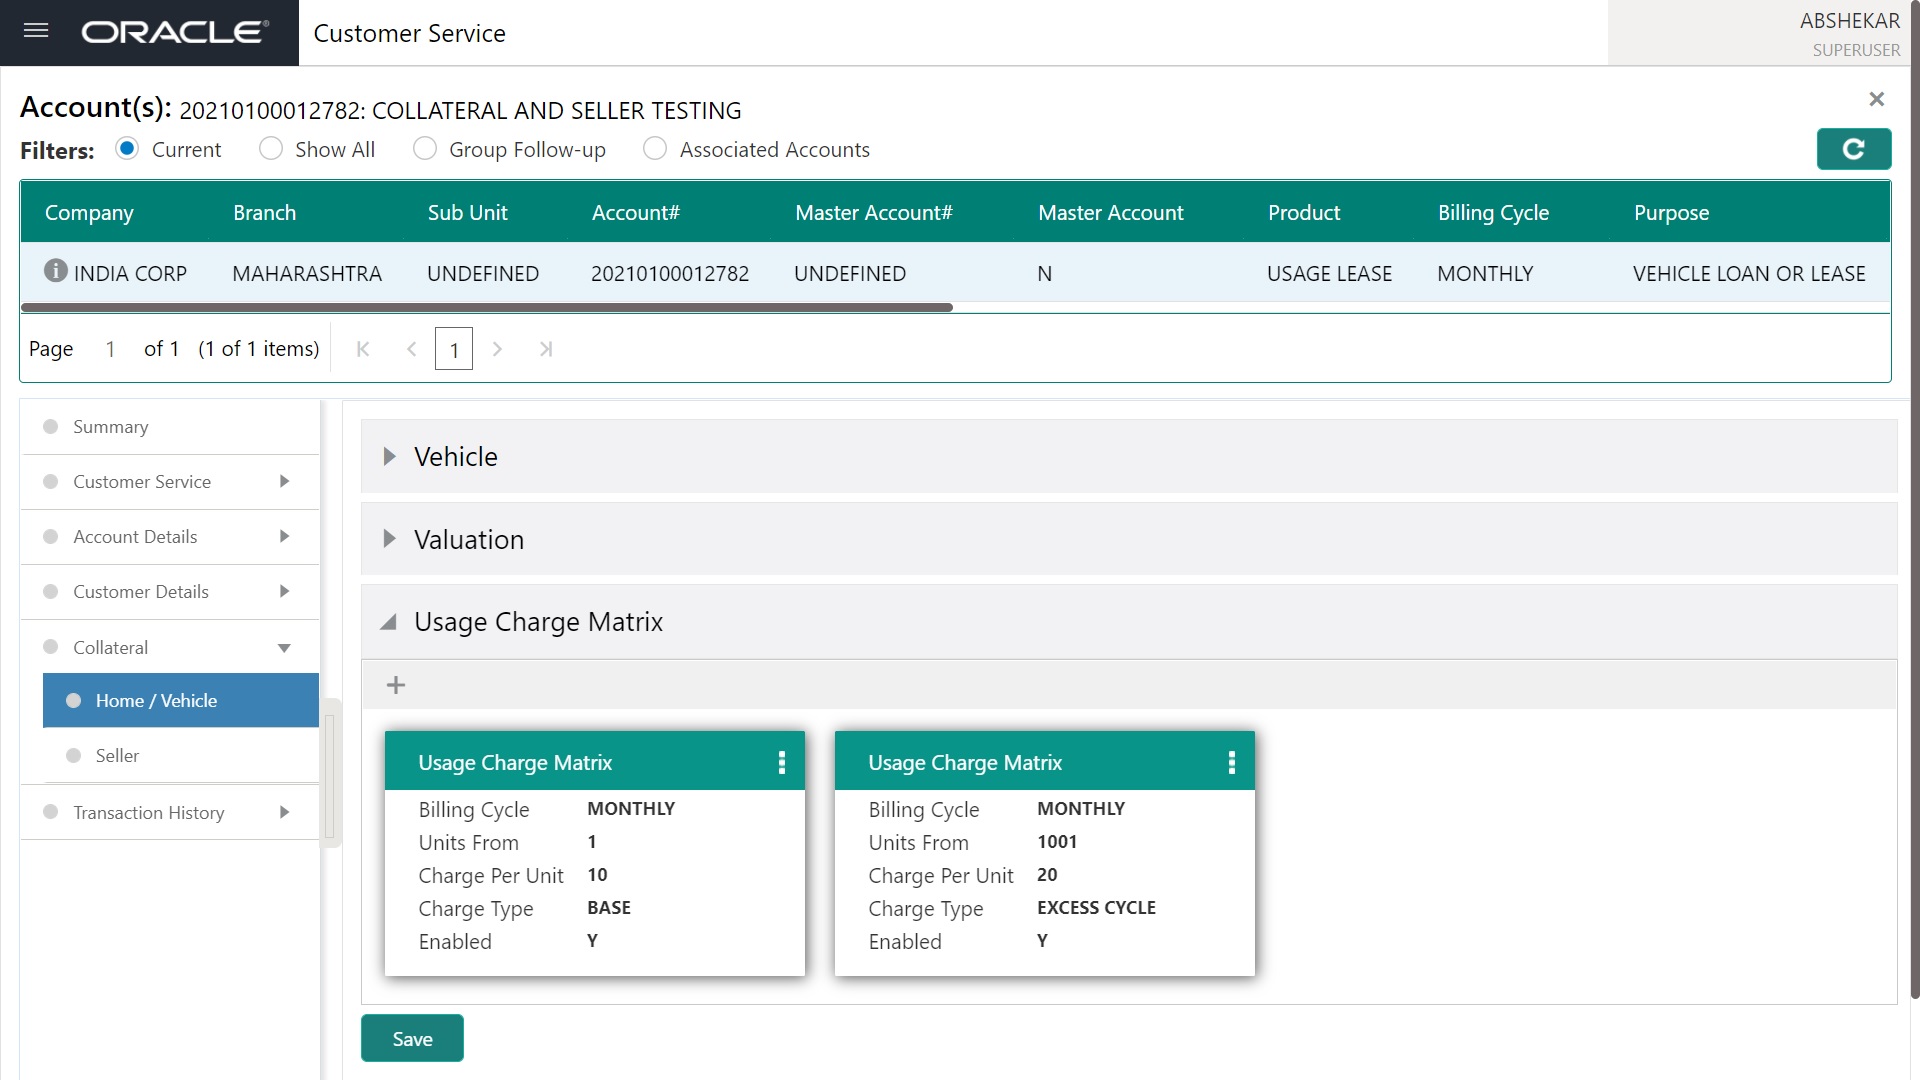Open the Seller menu item
1920x1080 pixels.
(x=117, y=756)
